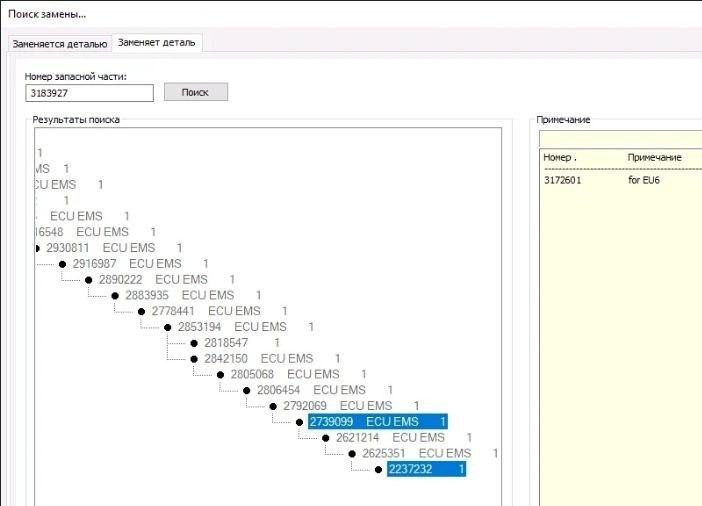Screen dimensions: 702x506
Task: Select part 2818547 in results
Action: click(226, 342)
